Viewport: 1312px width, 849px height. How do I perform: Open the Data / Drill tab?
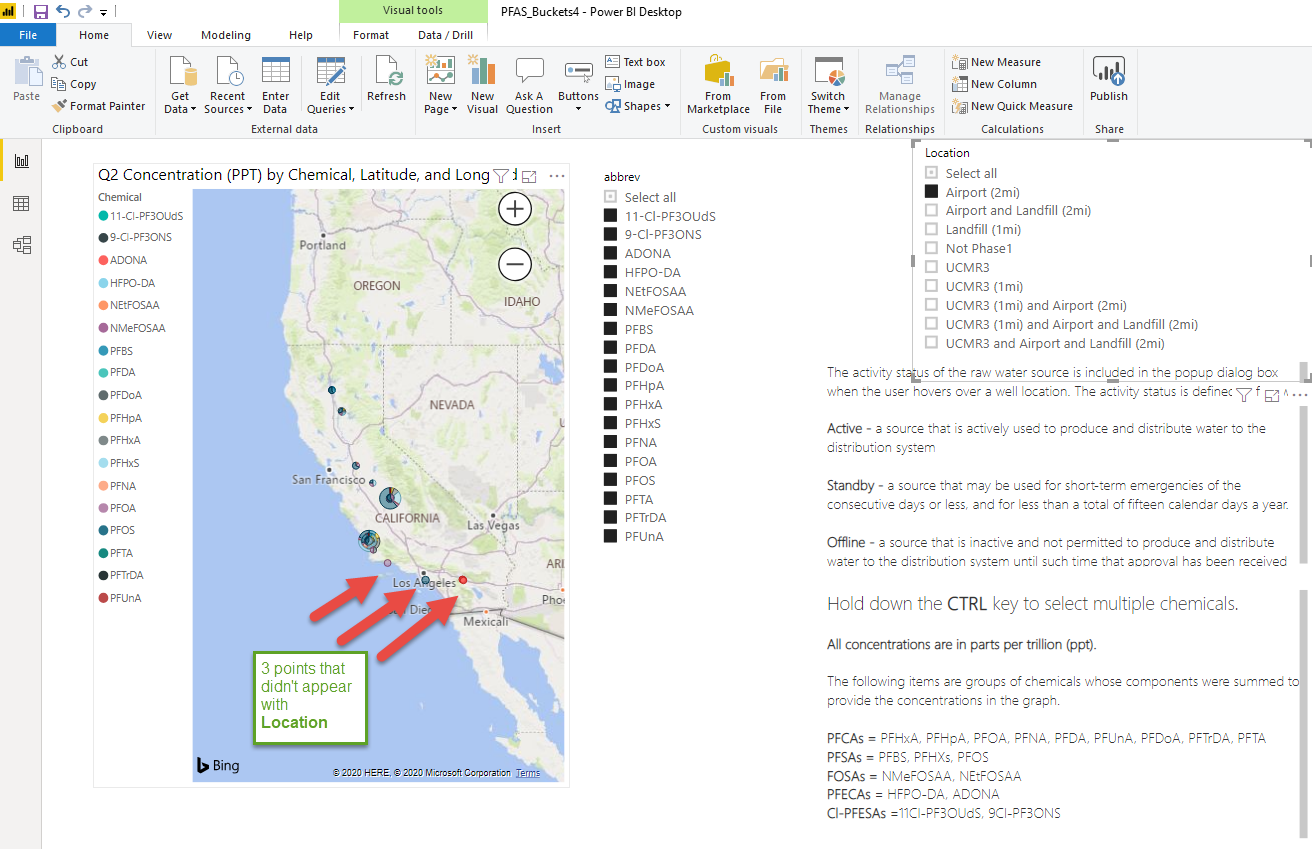[445, 35]
